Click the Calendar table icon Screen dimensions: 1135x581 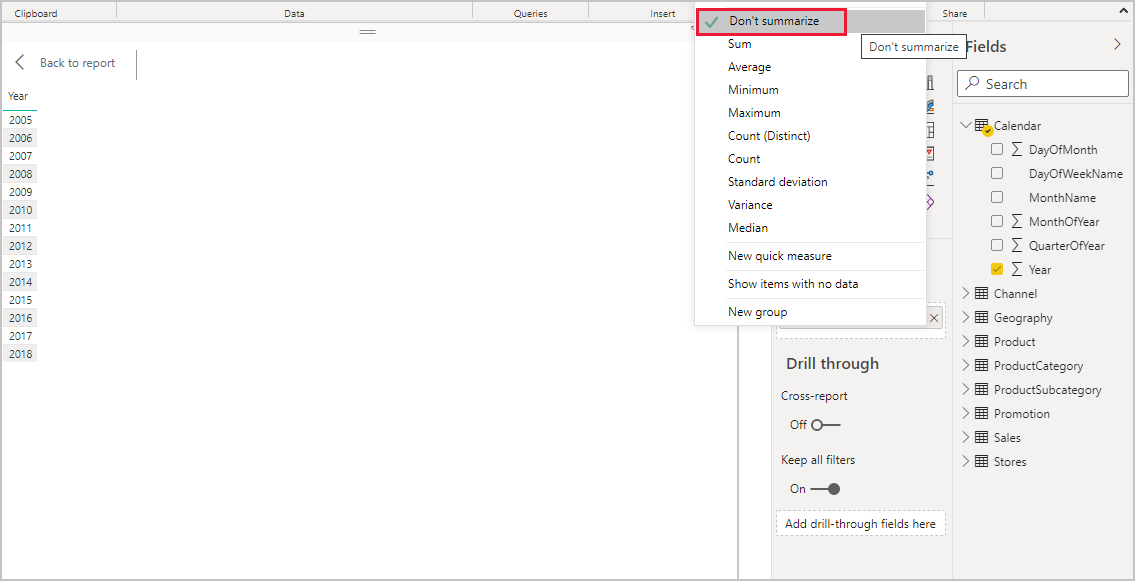(x=980, y=125)
